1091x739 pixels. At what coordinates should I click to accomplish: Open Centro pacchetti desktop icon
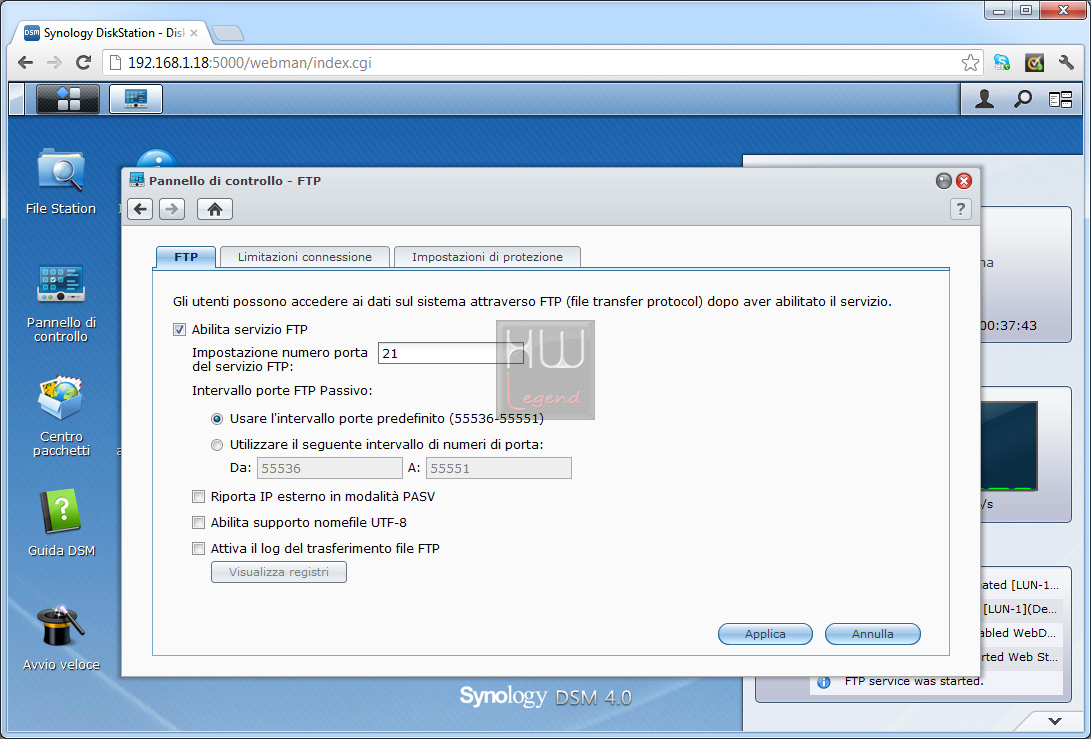pos(61,417)
